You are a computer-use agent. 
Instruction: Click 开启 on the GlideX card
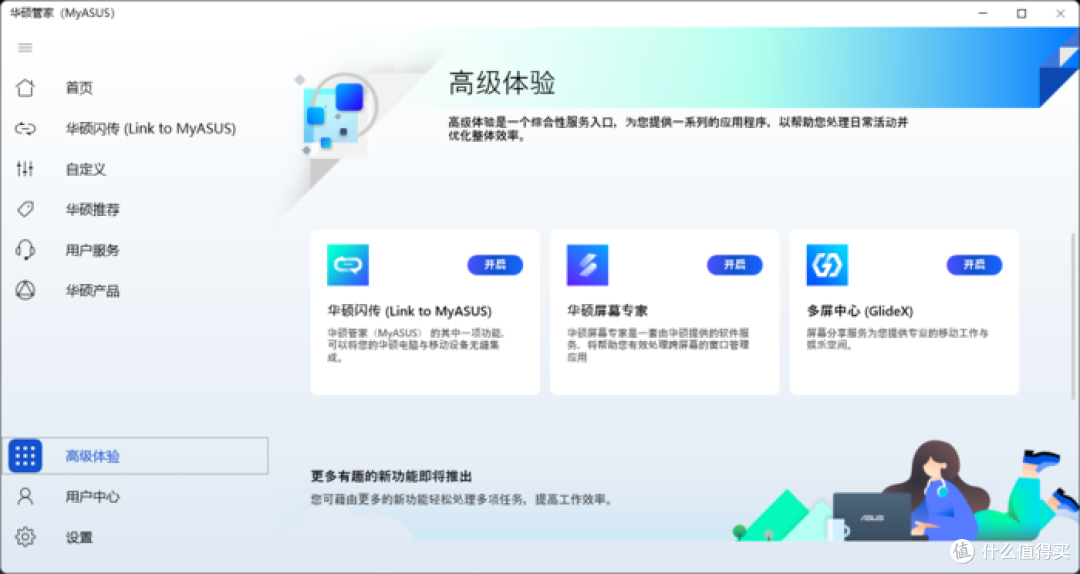(975, 265)
